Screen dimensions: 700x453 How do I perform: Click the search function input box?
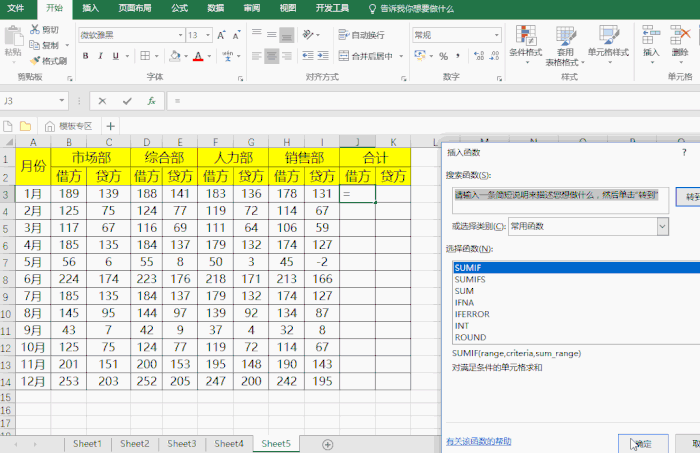tap(560, 200)
